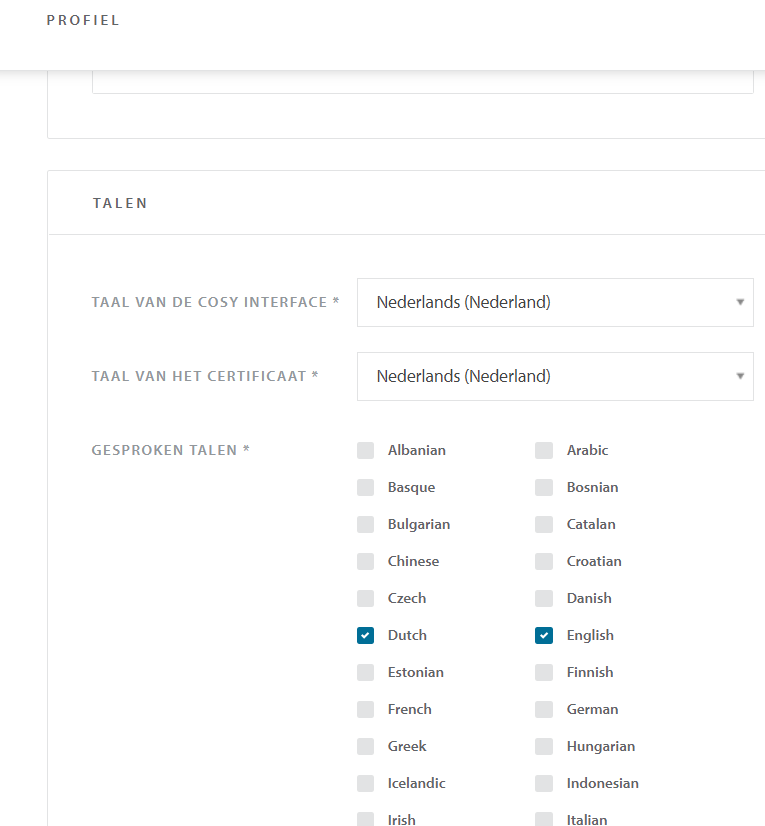Open the Taal van de Cosy Interface dropdown
This screenshot has height=826, width=765.
554,302
